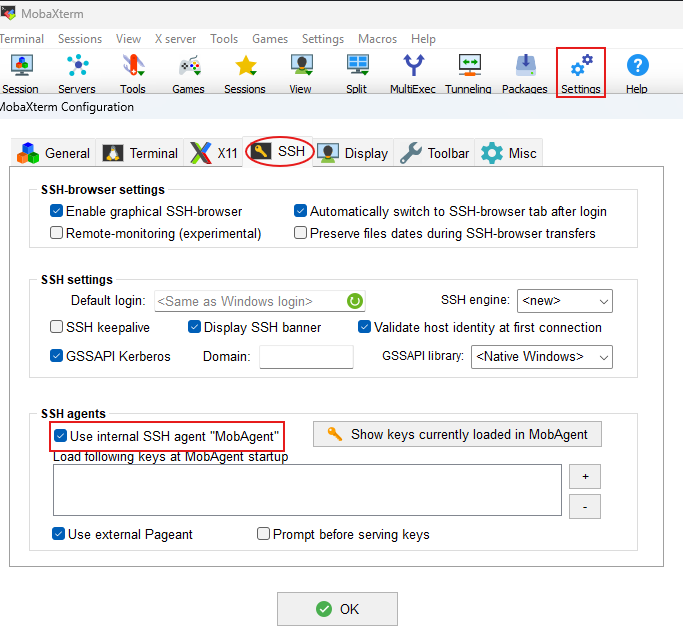The image size is (683, 631).
Task: Click the View toolbar icon
Action: (x=301, y=74)
